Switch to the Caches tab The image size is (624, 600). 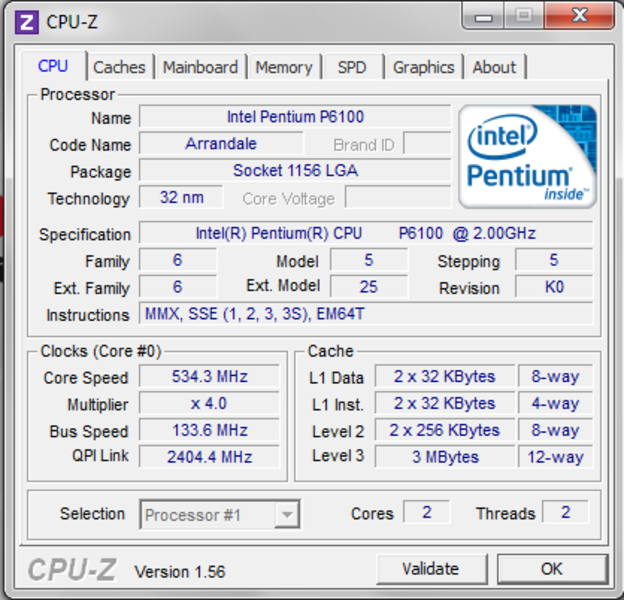[119, 67]
